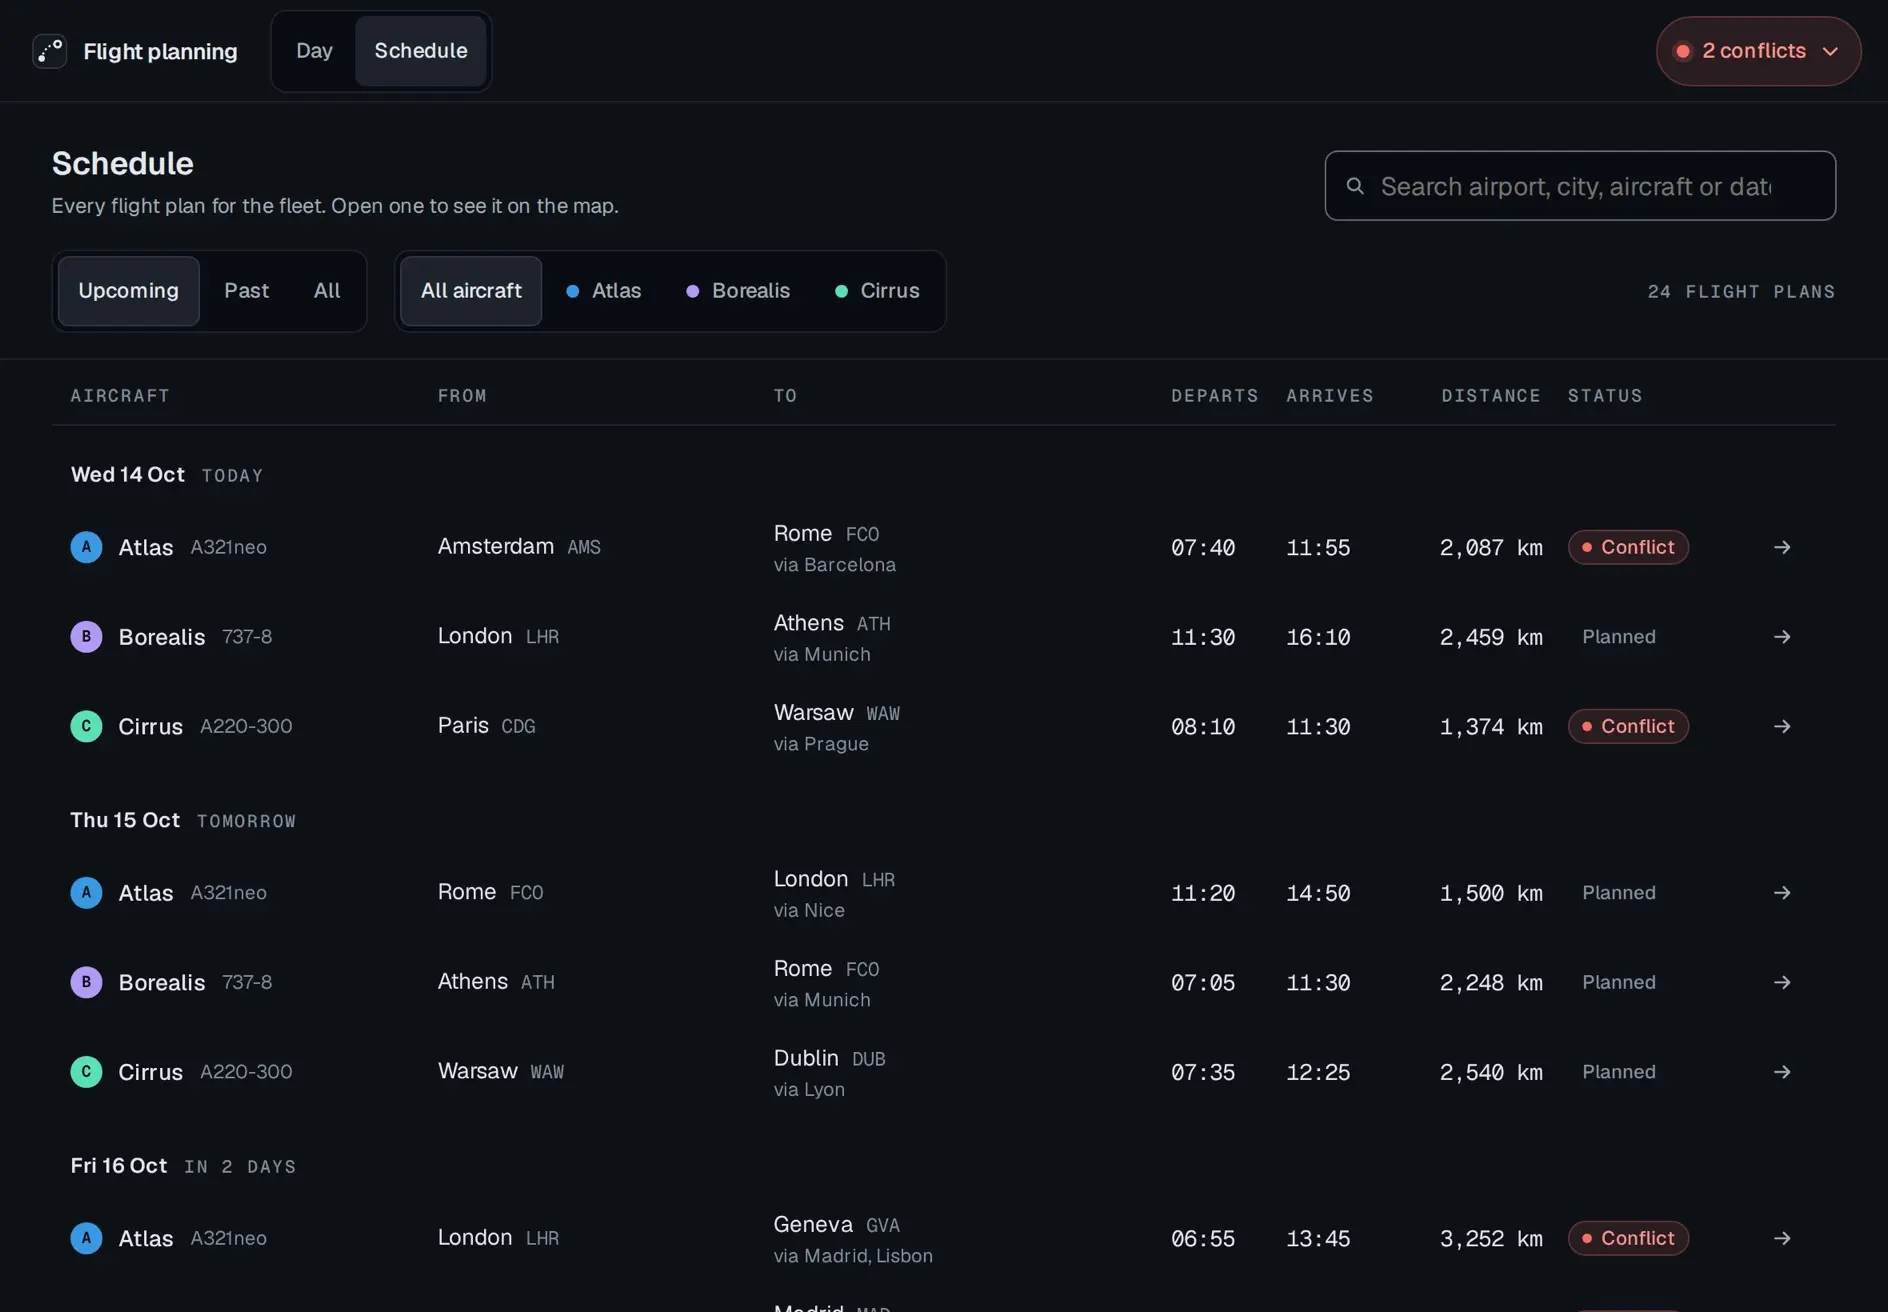Image resolution: width=1888 pixels, height=1312 pixels.
Task: Click the Warsaw to Dublin row arrow
Action: coord(1782,1072)
